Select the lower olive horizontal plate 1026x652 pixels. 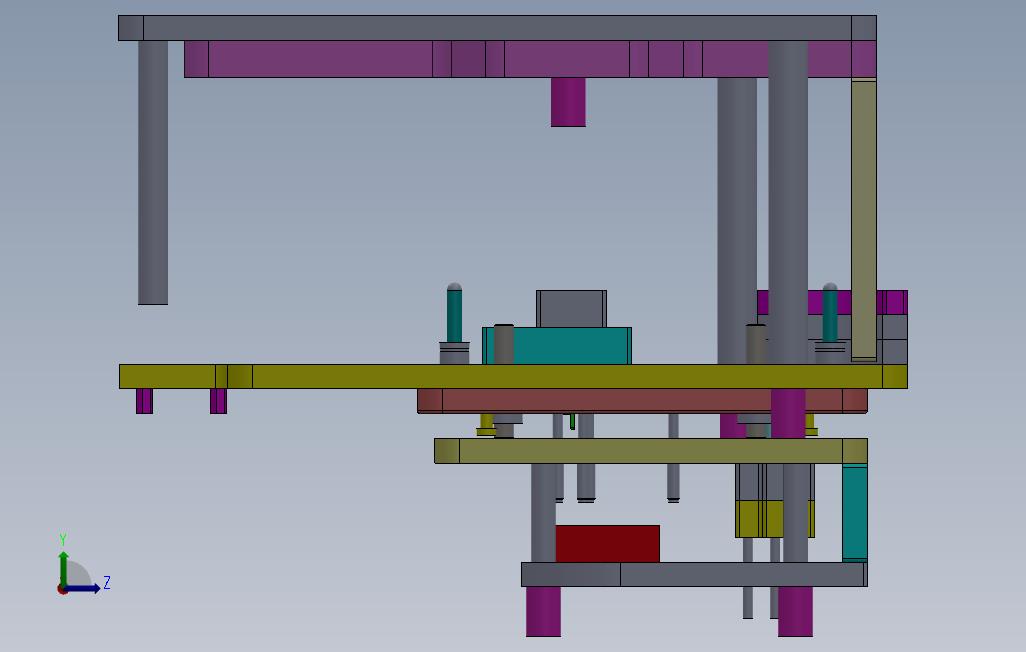651,451
